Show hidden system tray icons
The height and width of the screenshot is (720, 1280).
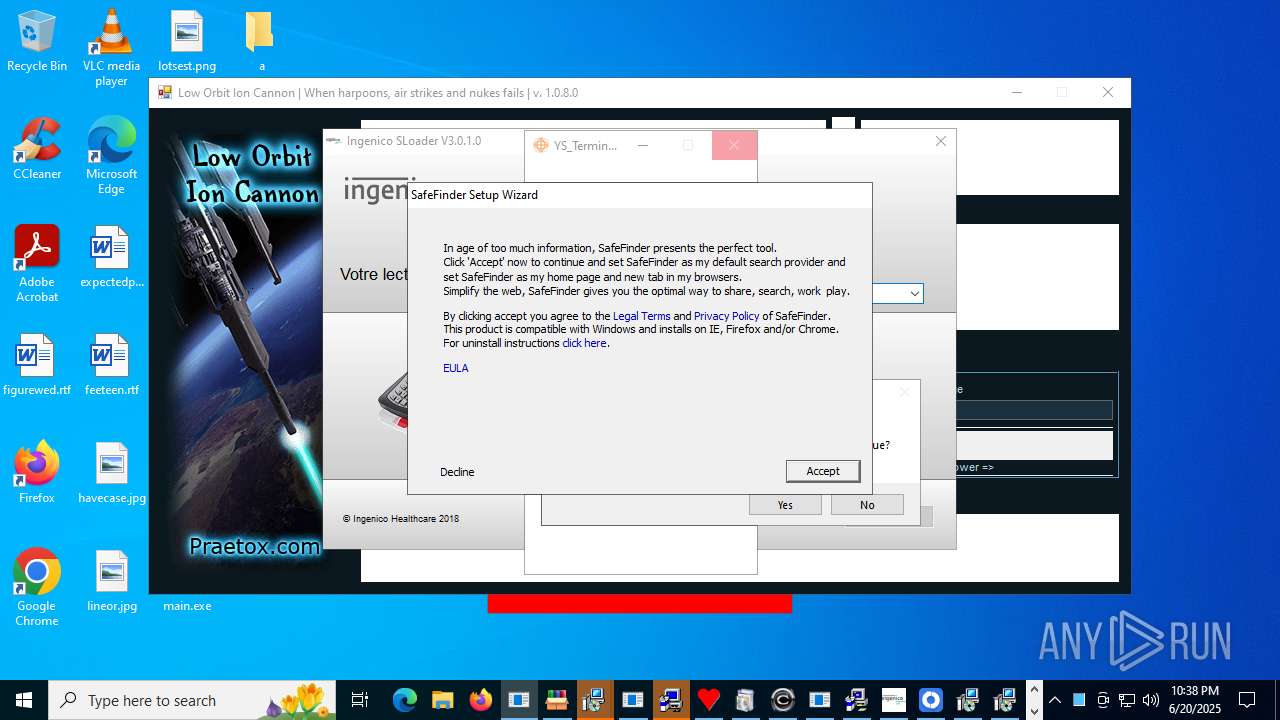point(1055,700)
